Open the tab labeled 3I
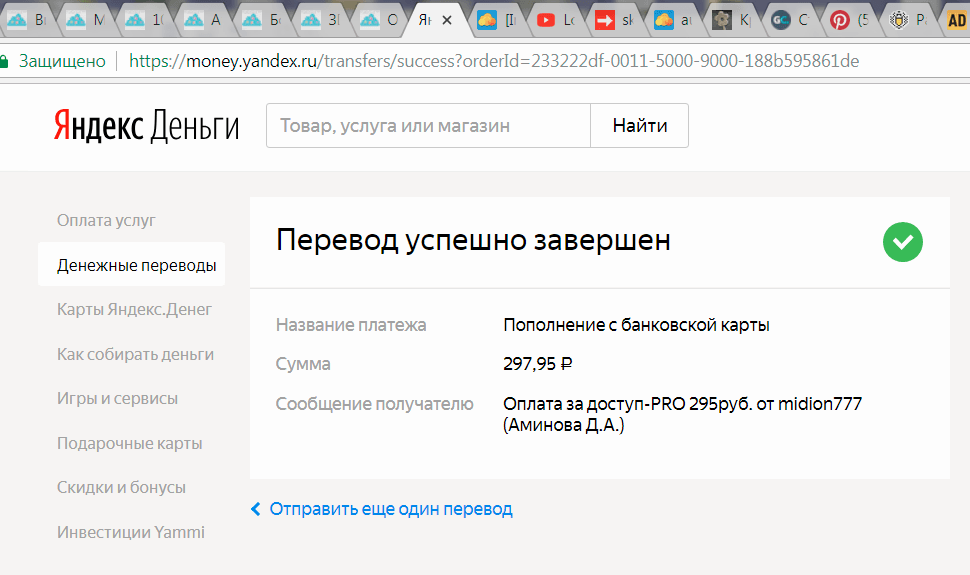 point(320,20)
